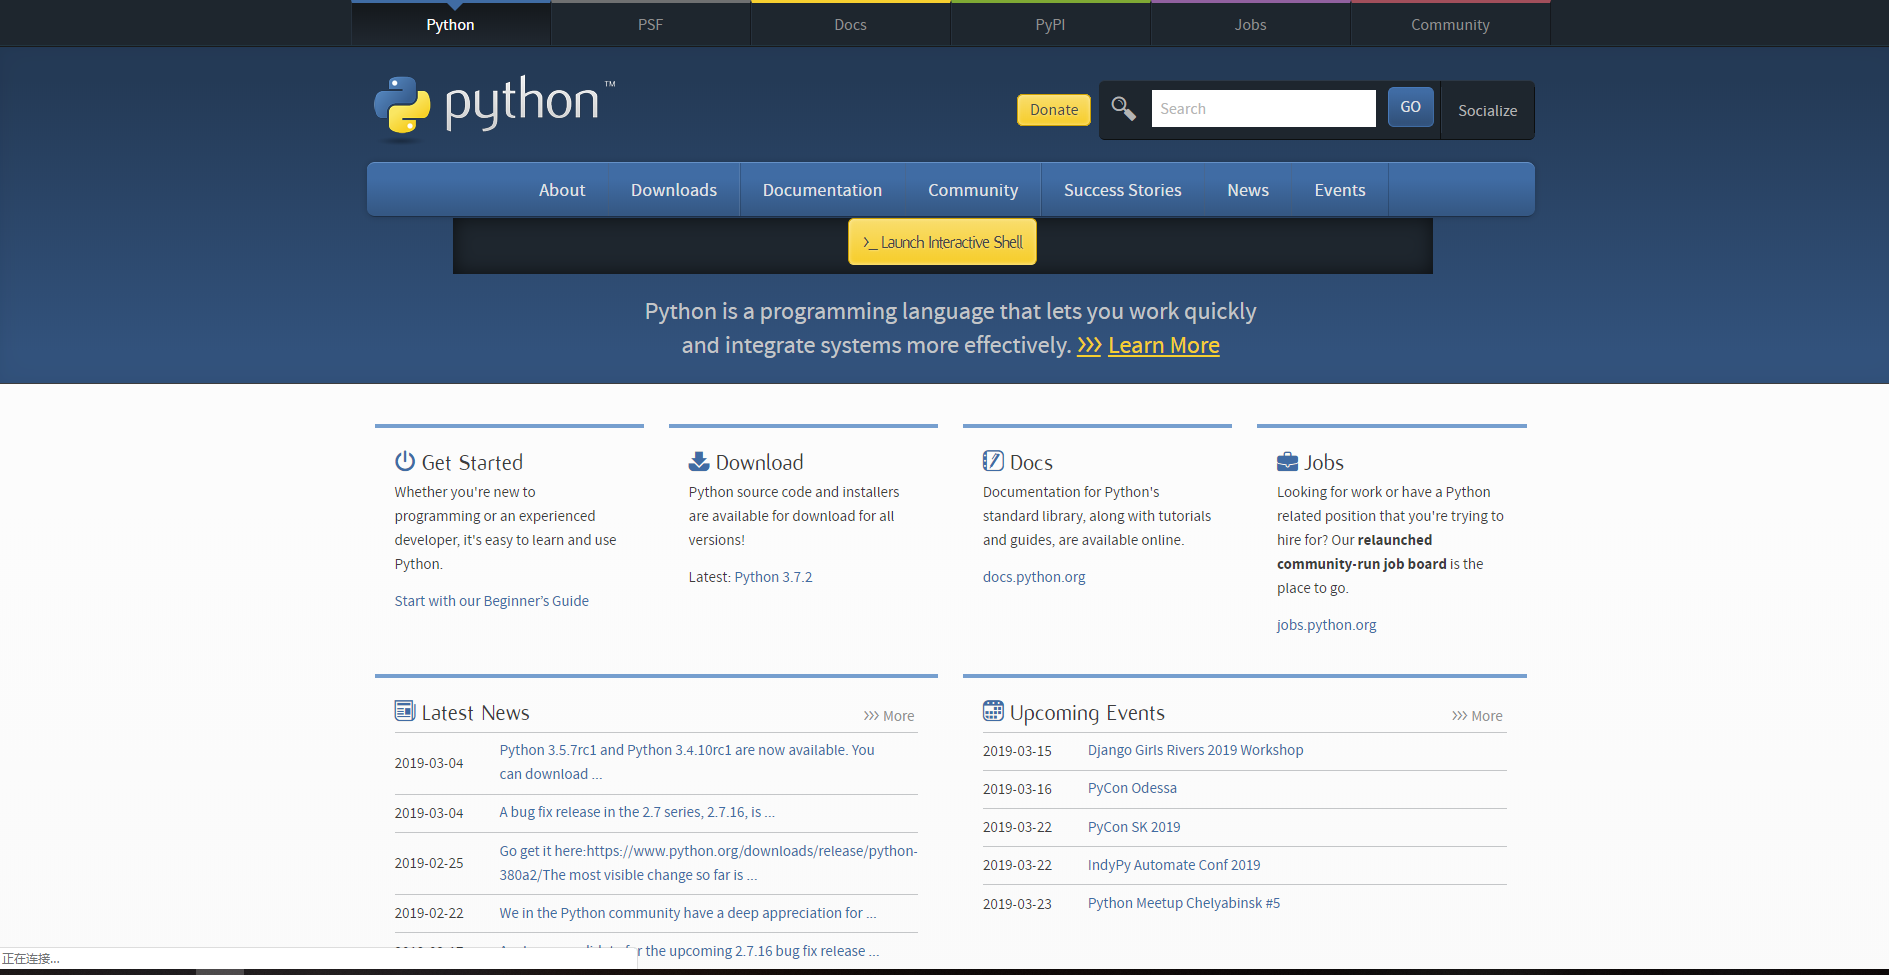Image resolution: width=1889 pixels, height=975 pixels.
Task: Click the 2019-02-25 news date
Action: coord(429,863)
